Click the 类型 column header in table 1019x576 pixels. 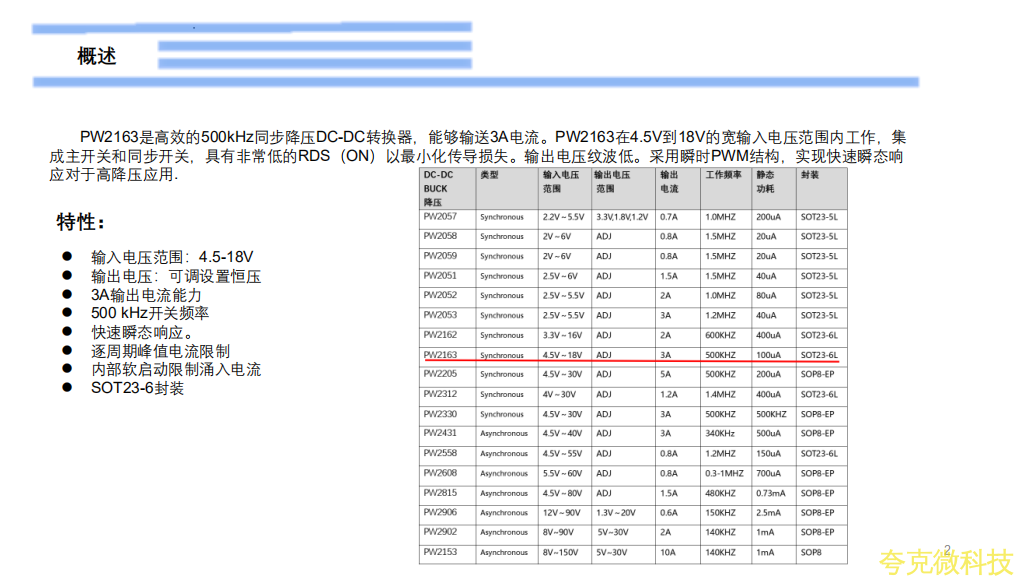click(489, 175)
